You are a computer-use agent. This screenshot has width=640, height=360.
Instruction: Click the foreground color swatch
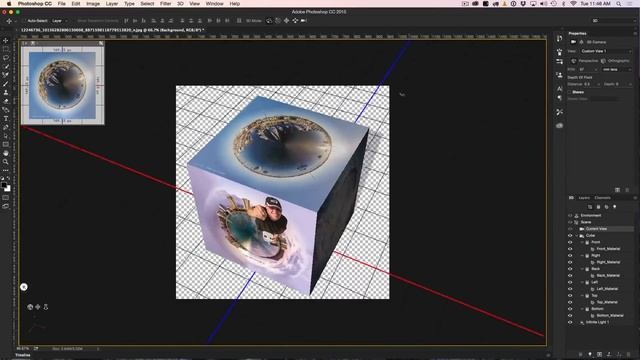[x=4, y=185]
